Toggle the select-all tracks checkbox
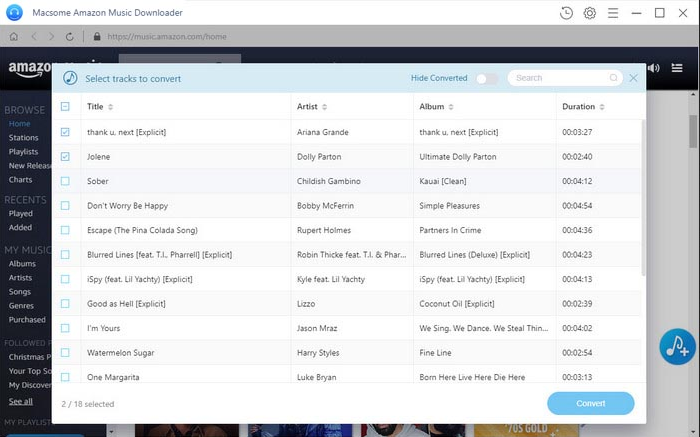 tap(65, 106)
